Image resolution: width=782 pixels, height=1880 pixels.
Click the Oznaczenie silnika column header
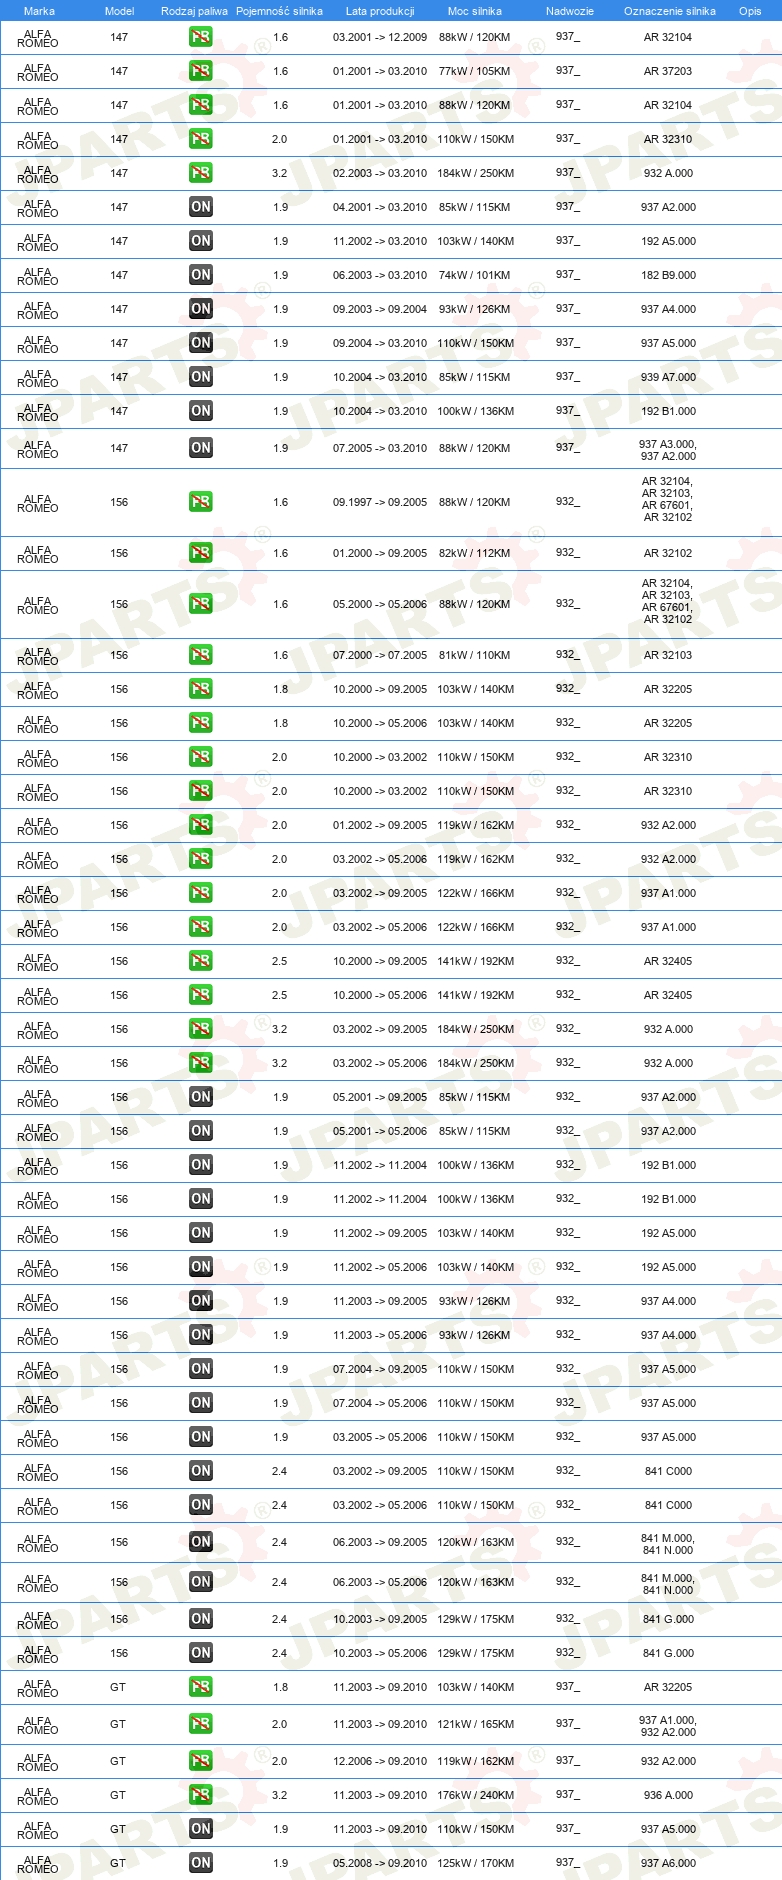[670, 11]
